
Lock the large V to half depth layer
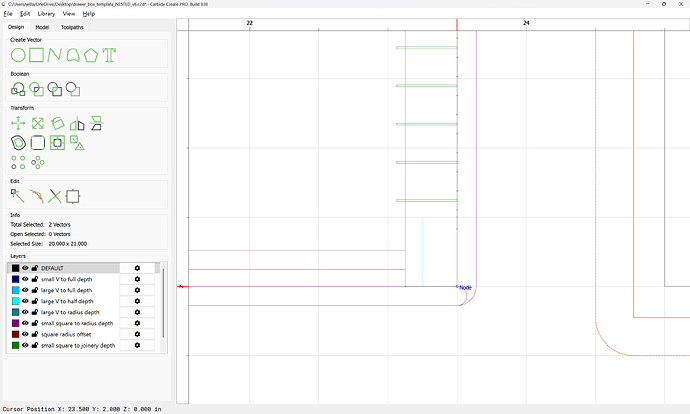click(x=35, y=301)
